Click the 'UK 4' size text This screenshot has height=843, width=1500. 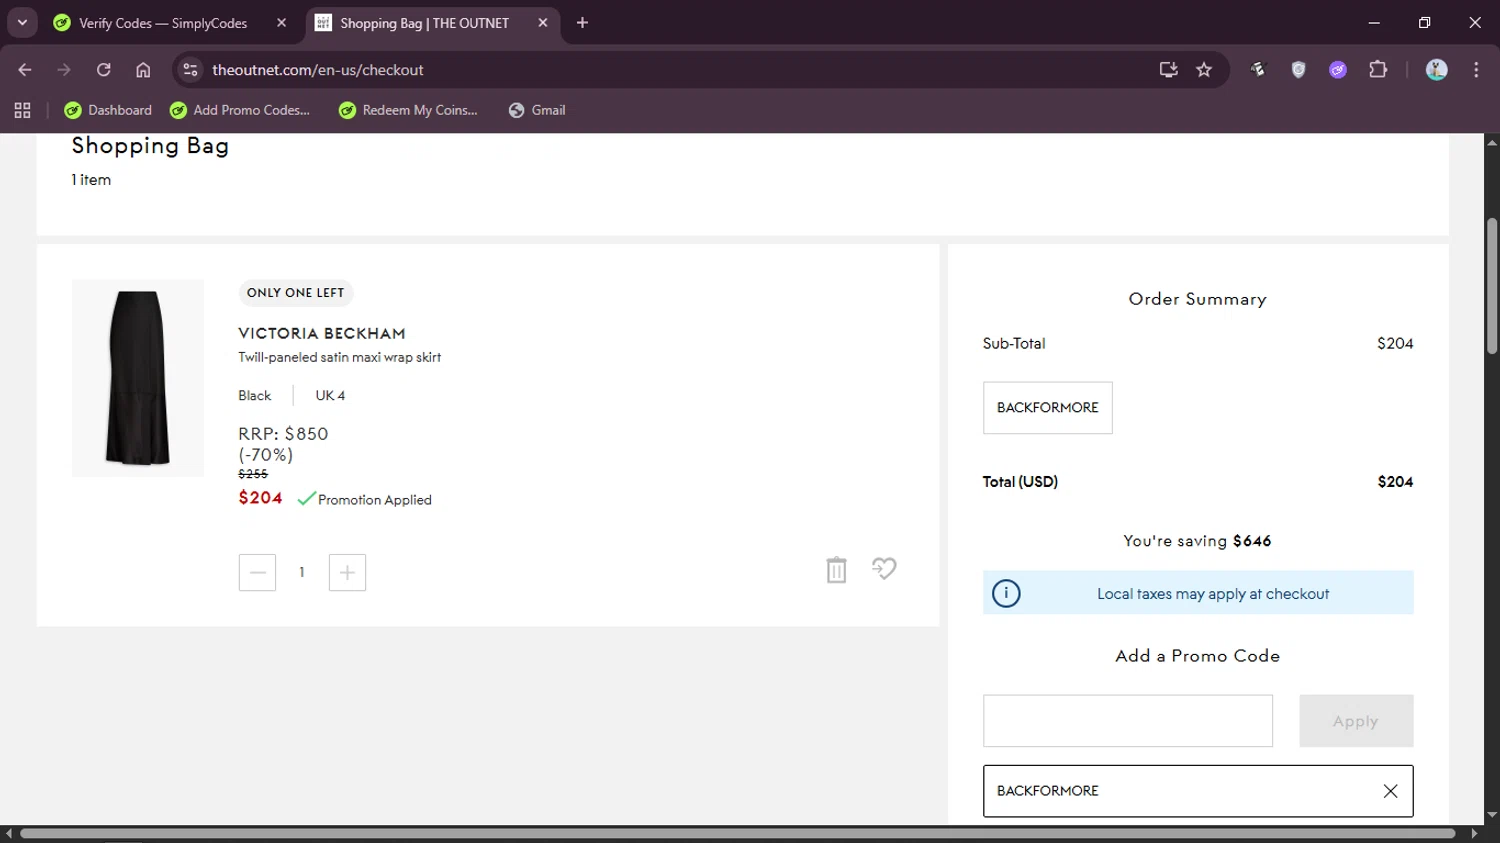(x=330, y=395)
